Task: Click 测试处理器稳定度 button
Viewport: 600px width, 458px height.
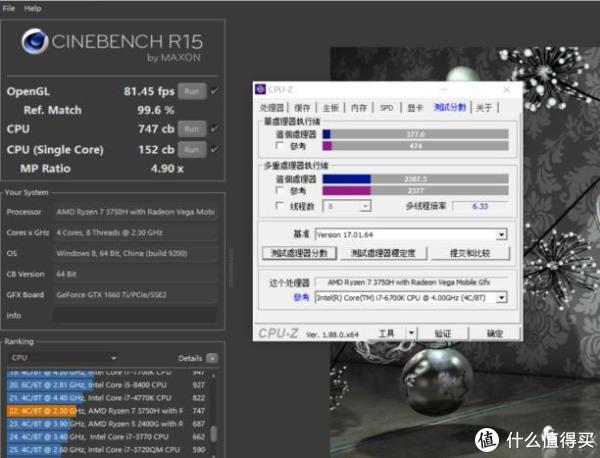Action: (x=383, y=253)
